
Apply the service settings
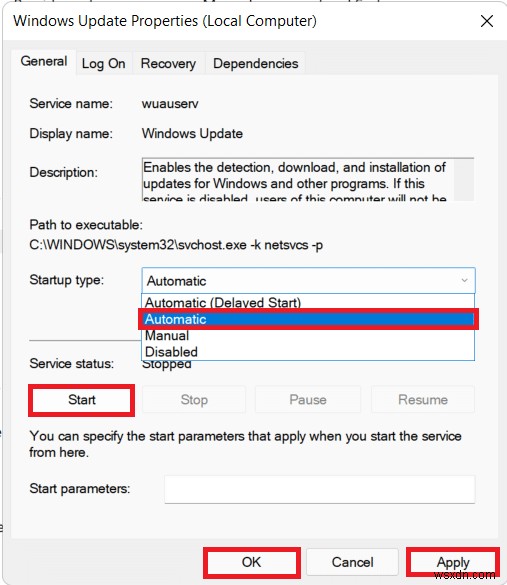[453, 562]
